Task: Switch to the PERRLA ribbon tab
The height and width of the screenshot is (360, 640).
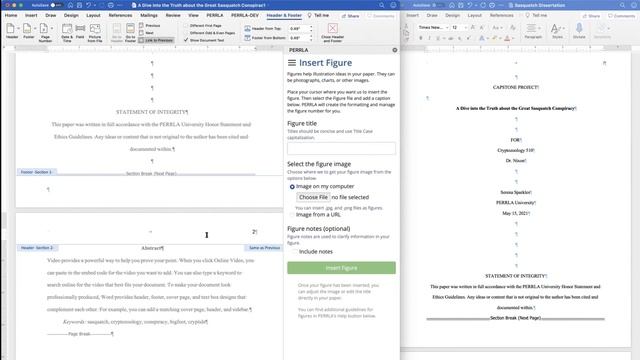Action: click(215, 15)
